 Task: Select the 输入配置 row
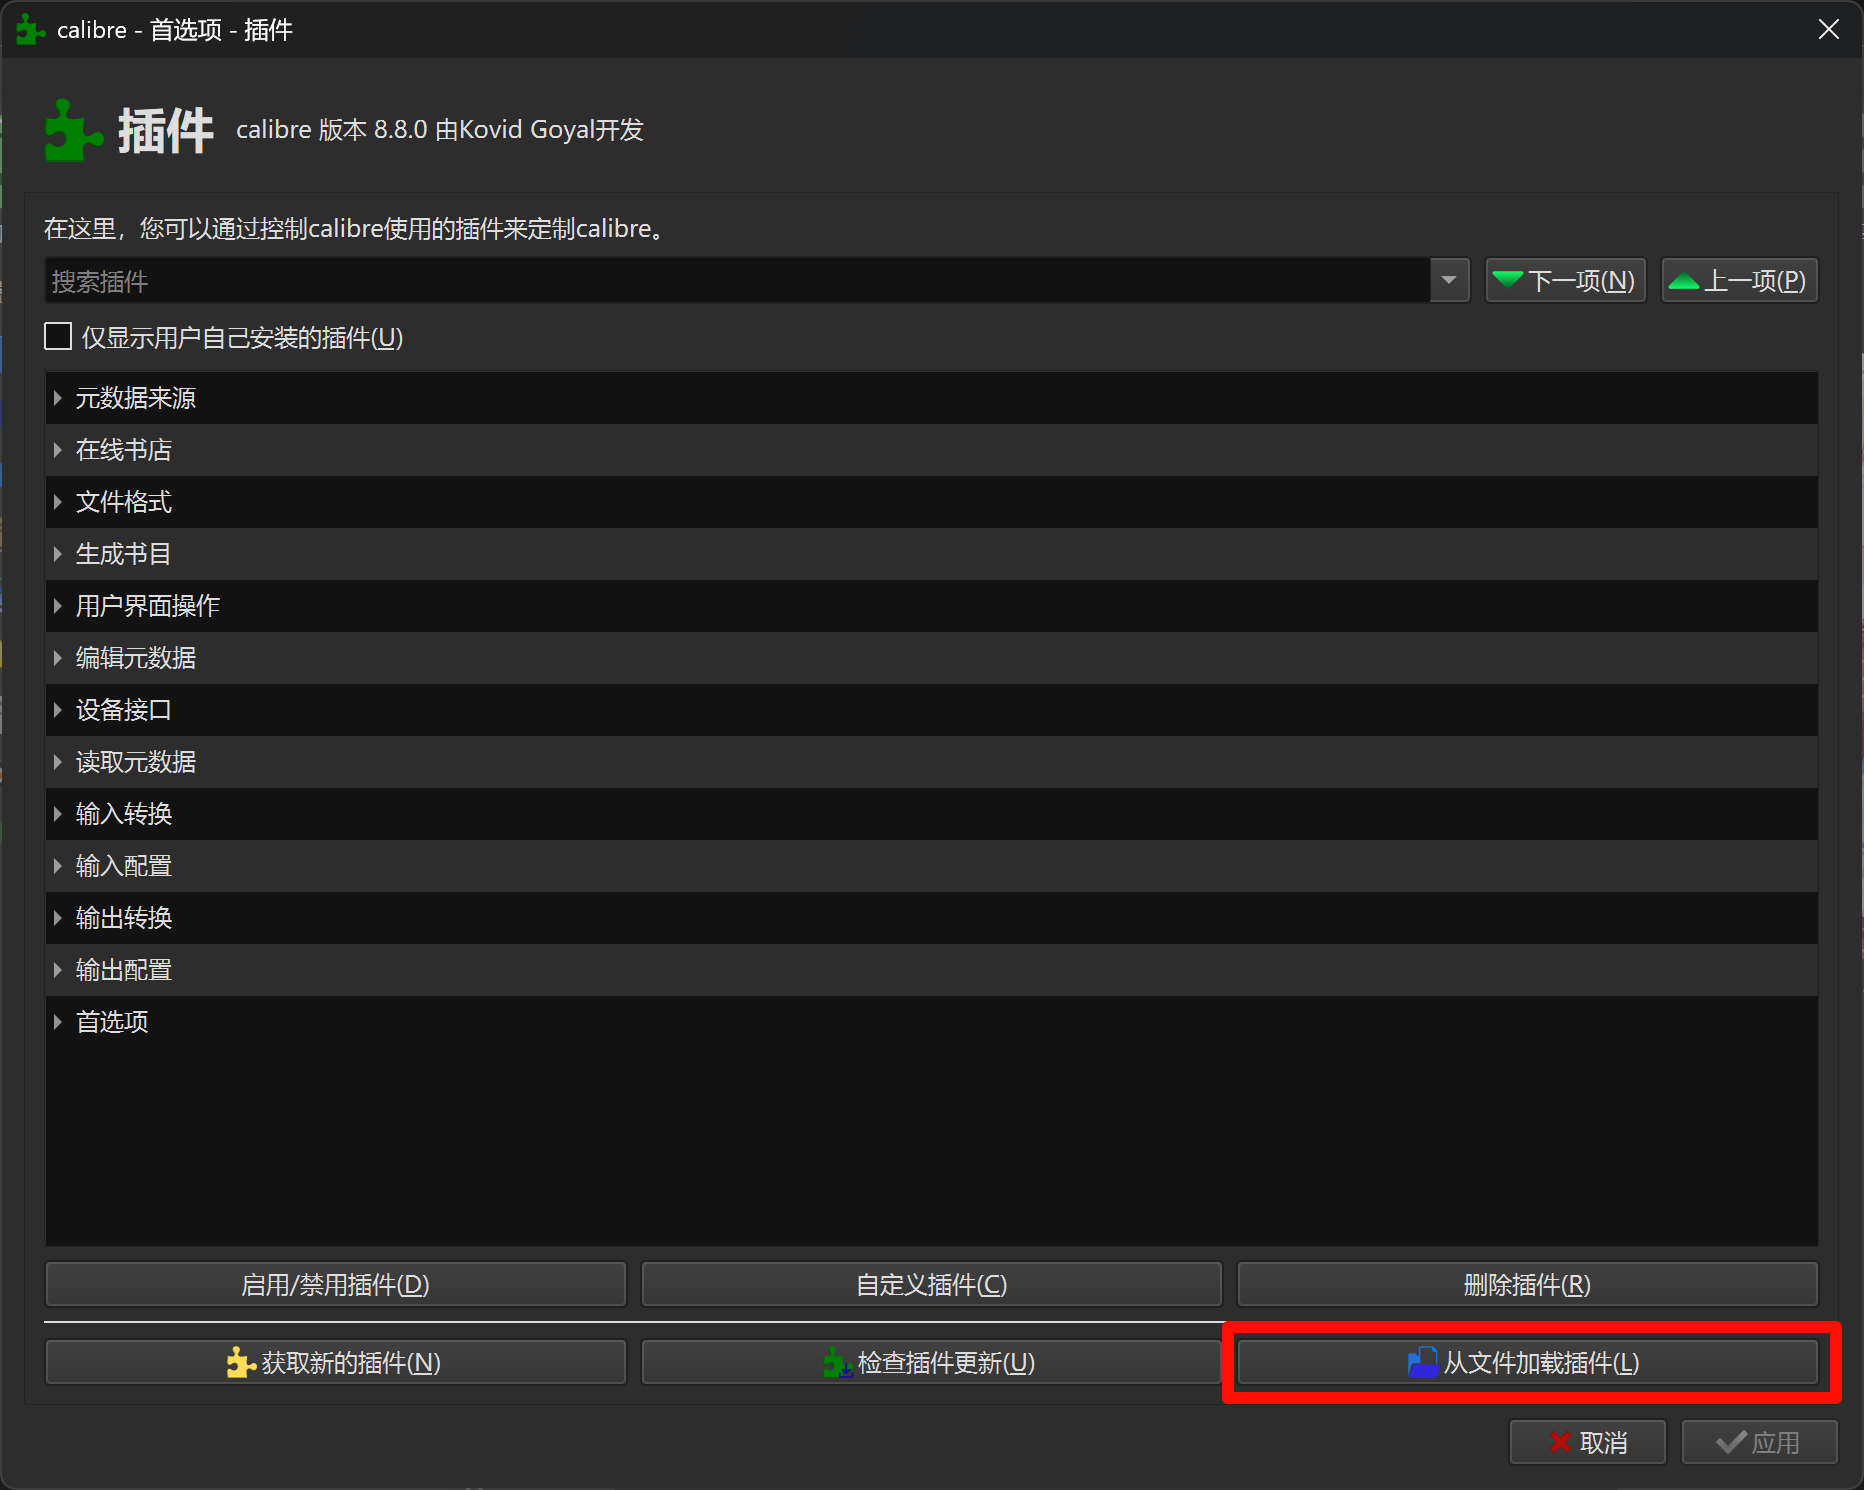pos(931,866)
